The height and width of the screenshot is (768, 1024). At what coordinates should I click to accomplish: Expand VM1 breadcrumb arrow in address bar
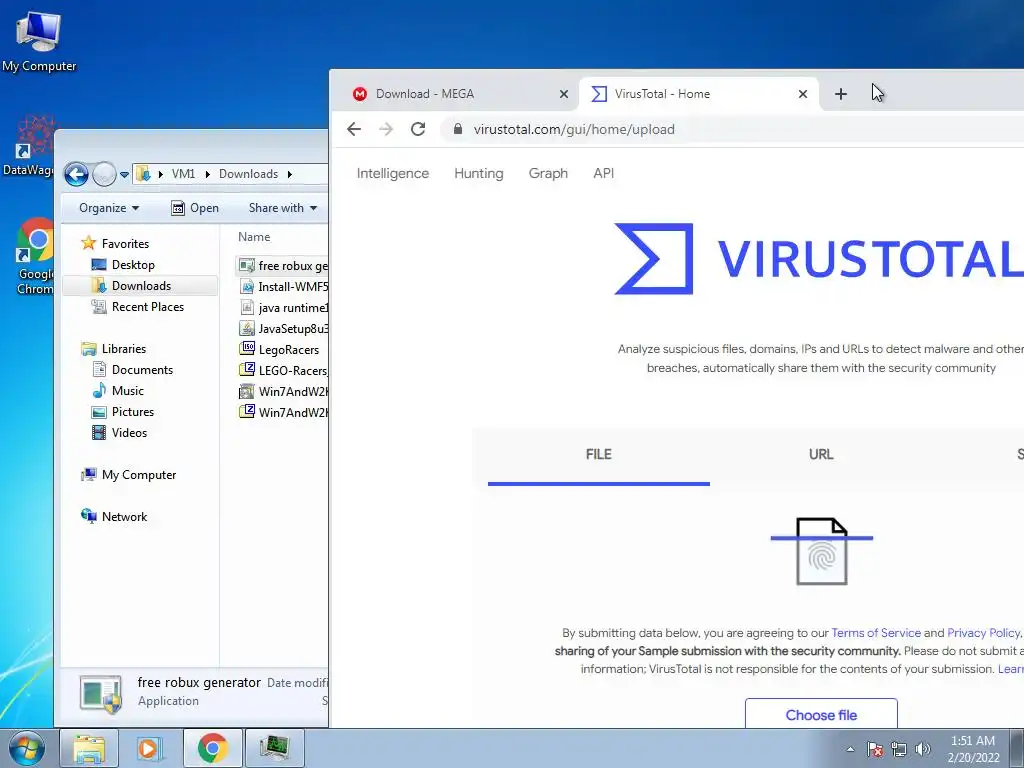coord(207,174)
